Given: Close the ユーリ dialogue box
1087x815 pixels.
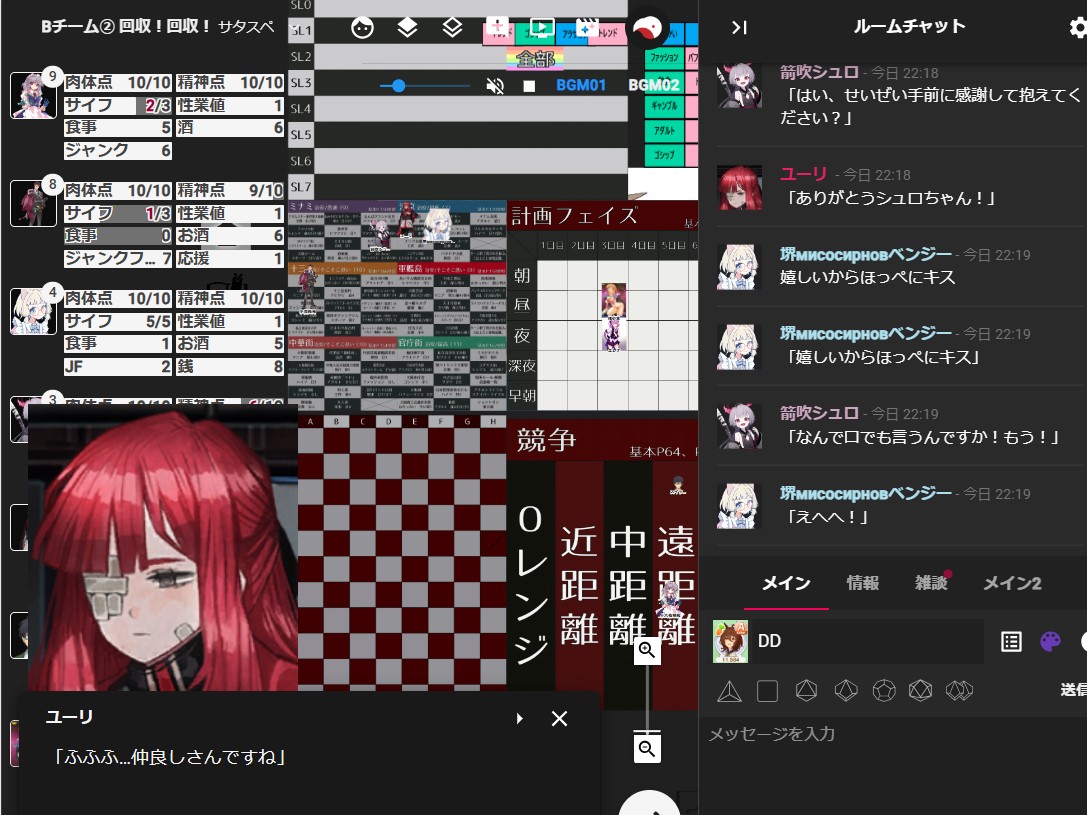Looking at the screenshot, I should coord(559,719).
